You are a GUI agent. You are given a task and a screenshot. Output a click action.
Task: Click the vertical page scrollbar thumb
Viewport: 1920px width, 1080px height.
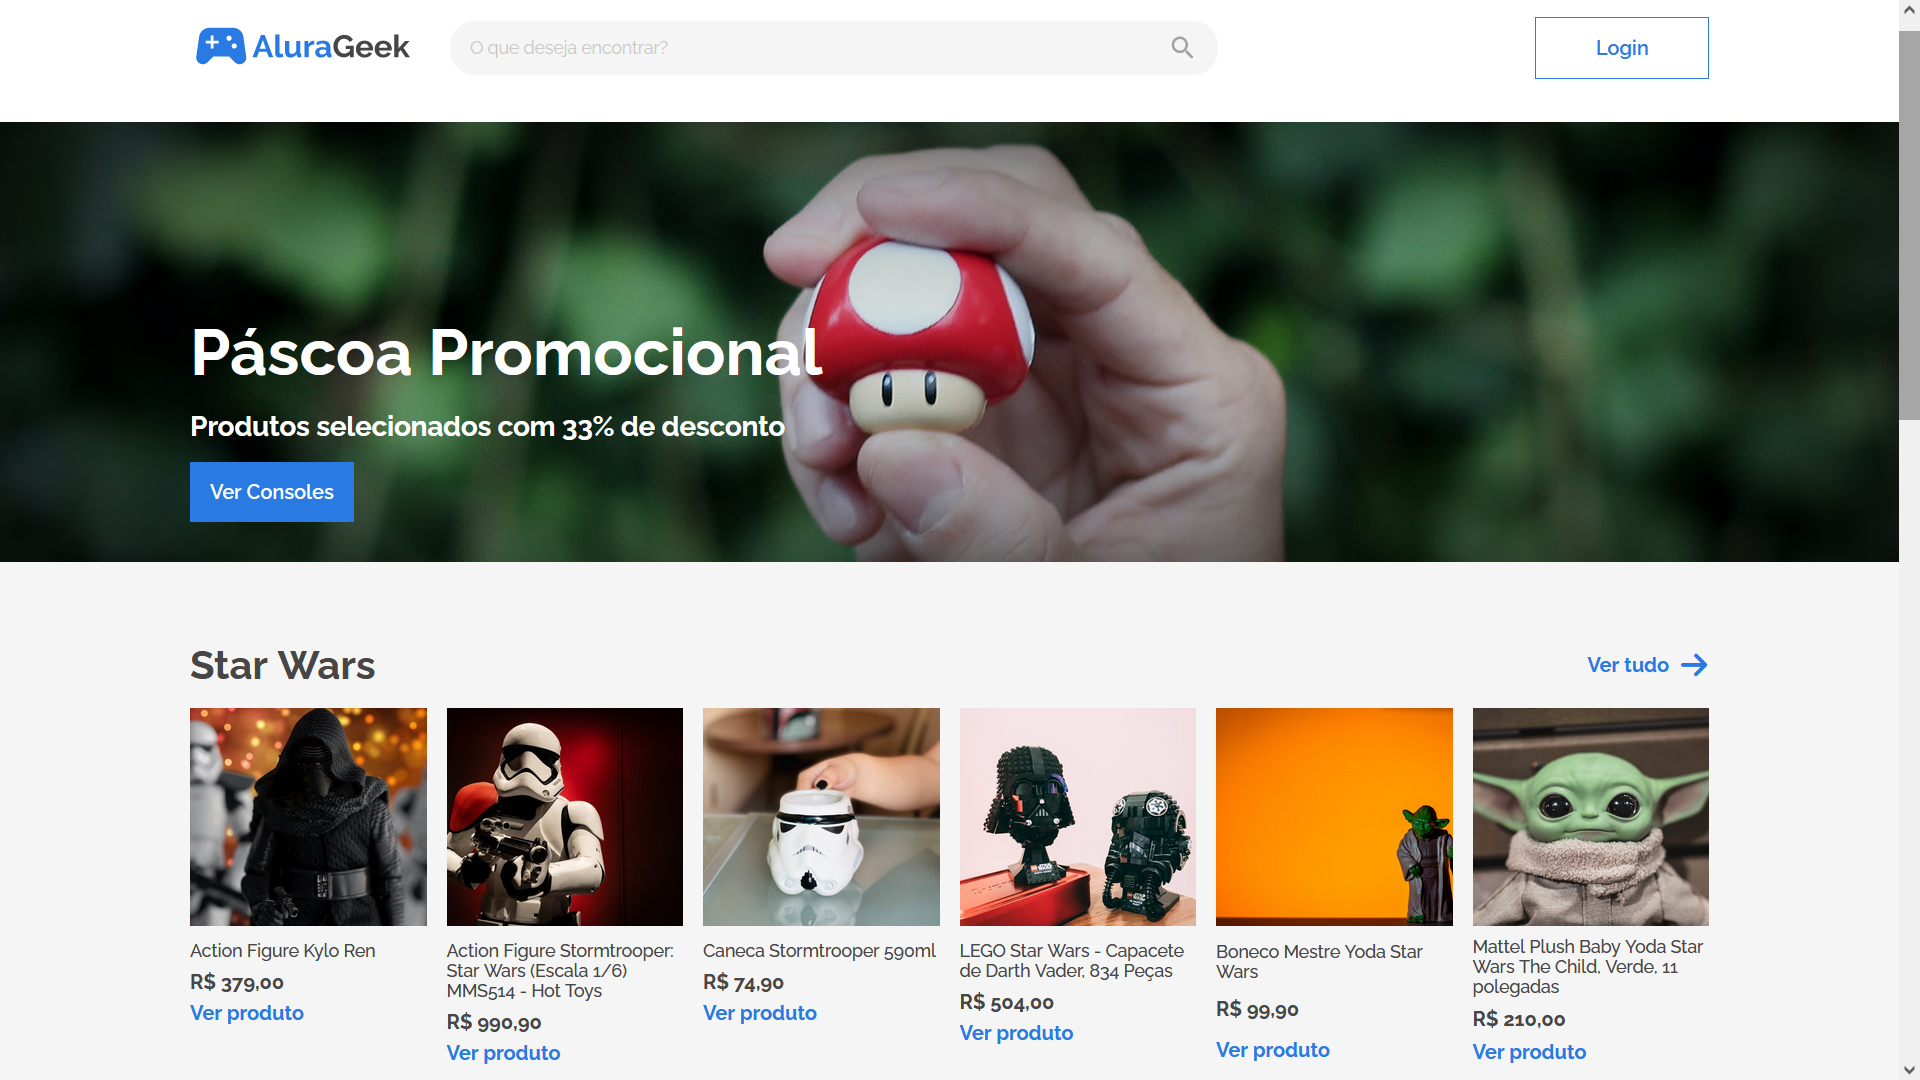(1909, 225)
